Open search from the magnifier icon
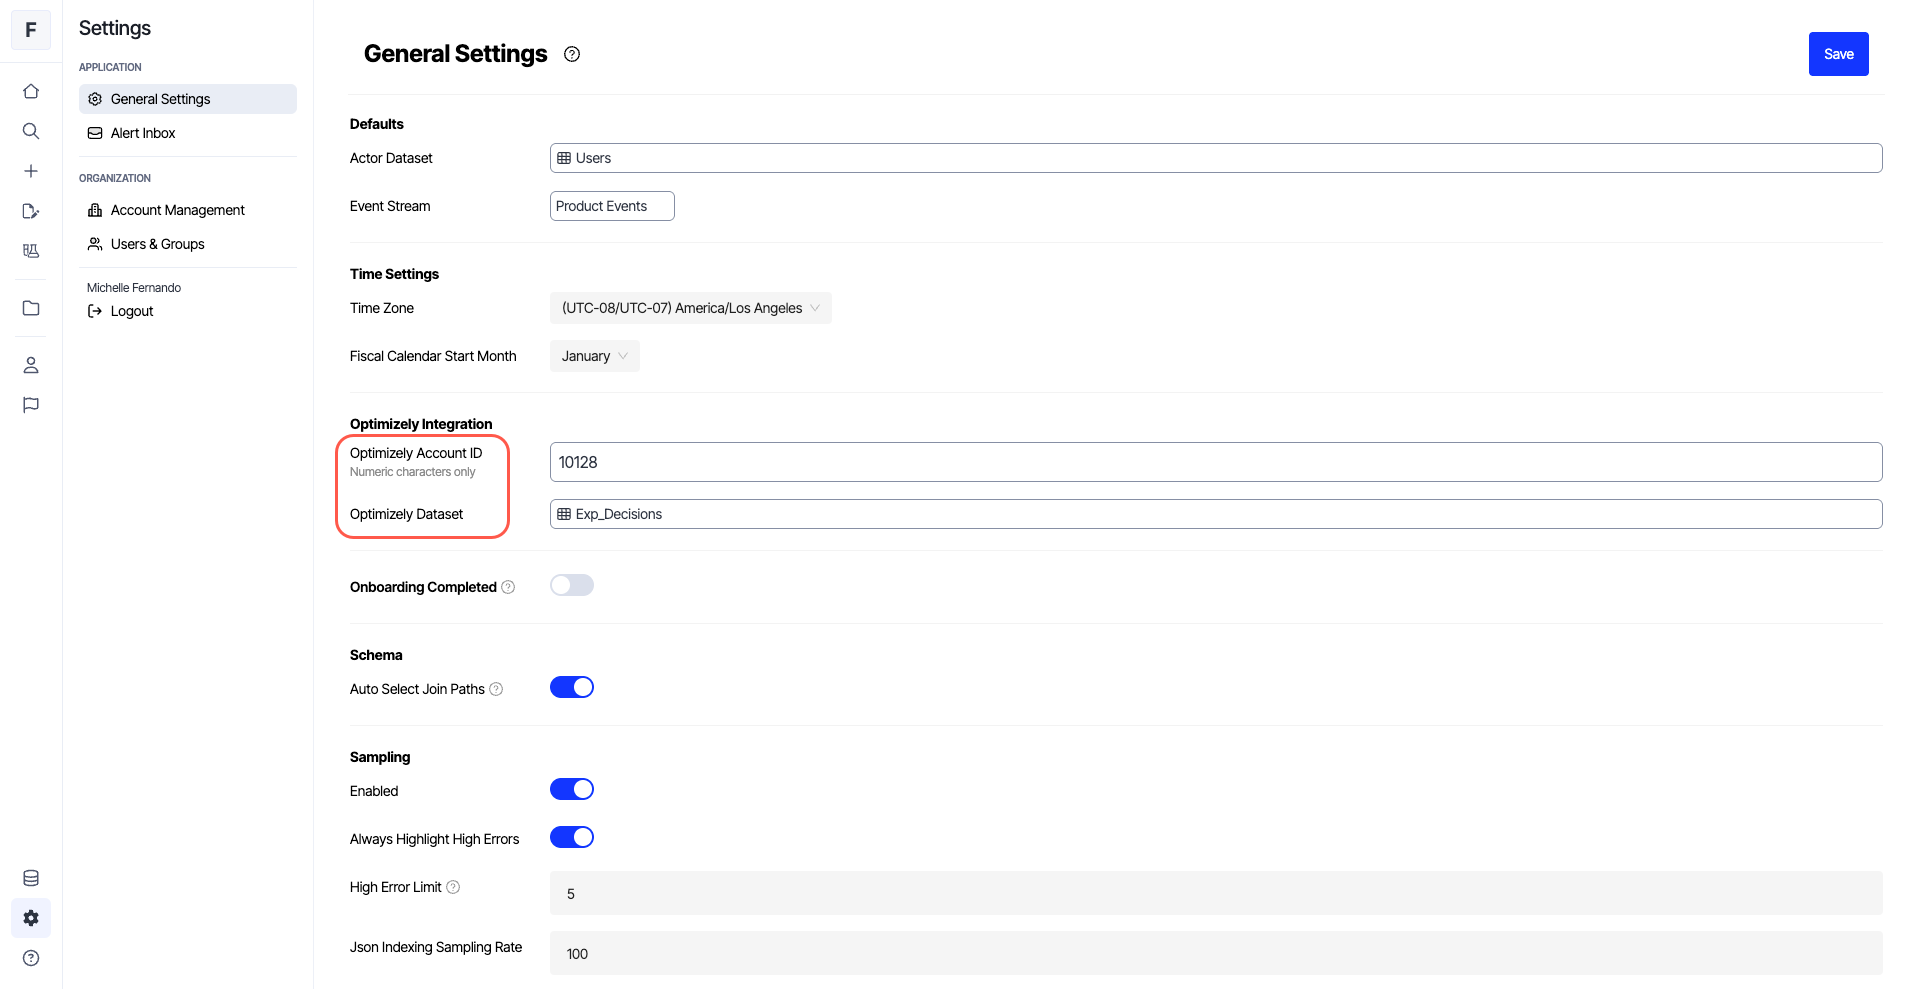The height and width of the screenshot is (989, 1915). pyautogui.click(x=31, y=131)
